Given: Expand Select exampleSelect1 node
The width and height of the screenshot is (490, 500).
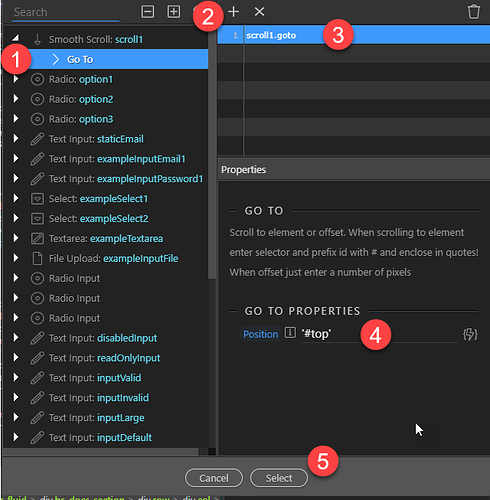Looking at the screenshot, I should 15,199.
